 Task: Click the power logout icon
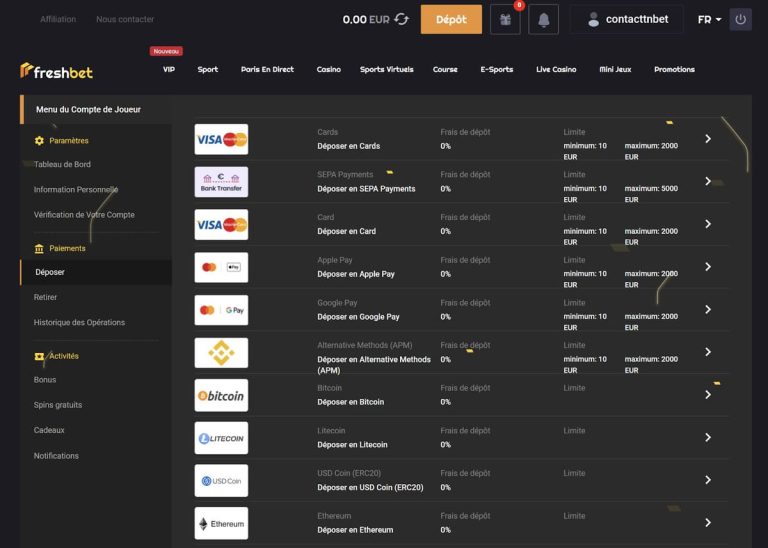coord(740,20)
